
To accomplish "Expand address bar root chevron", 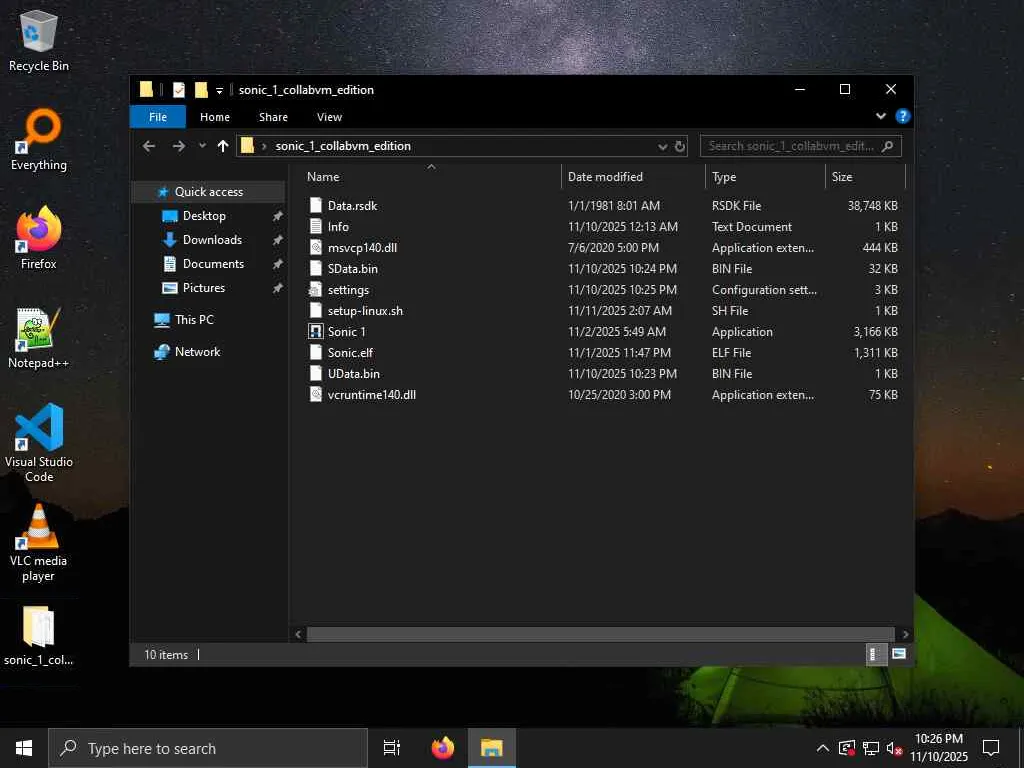I will coord(264,146).
